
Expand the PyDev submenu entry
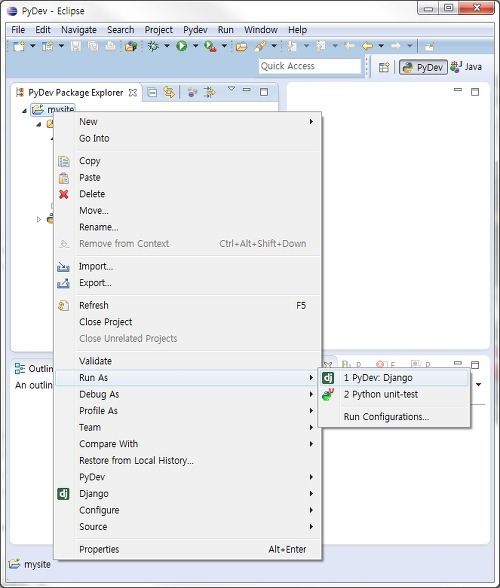tap(188, 477)
